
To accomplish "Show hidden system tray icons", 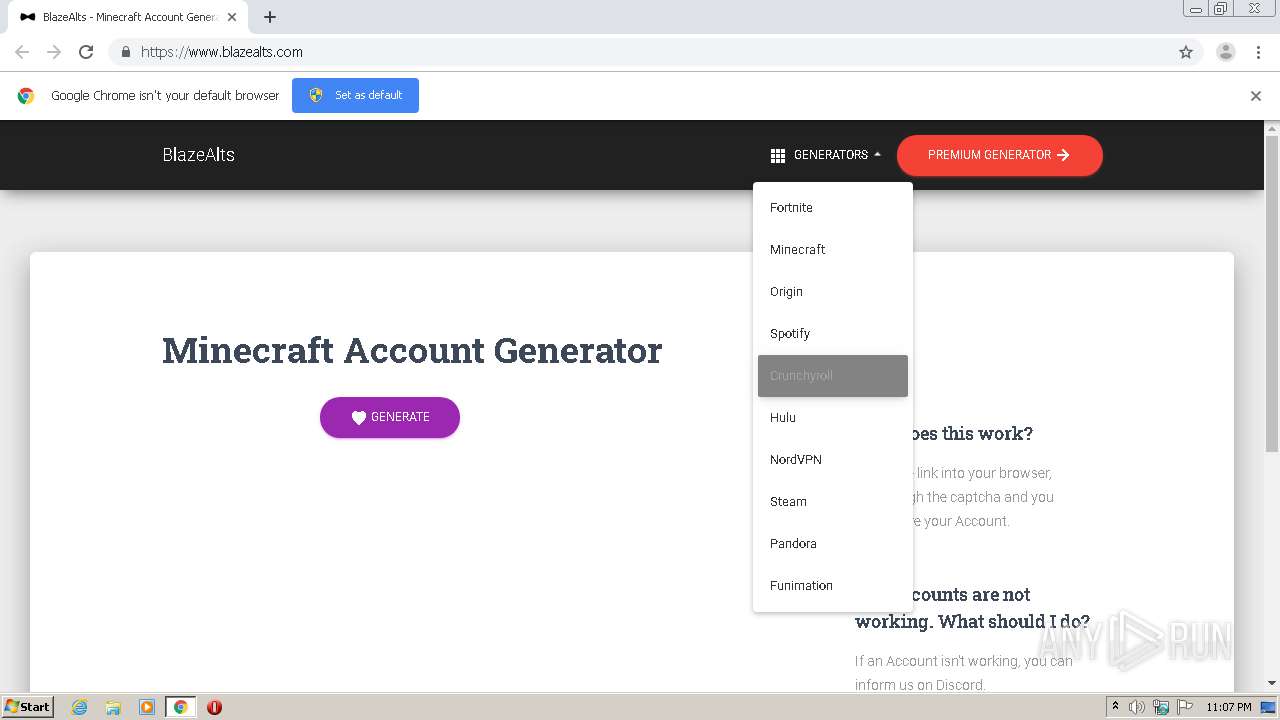I will pyautogui.click(x=1115, y=707).
